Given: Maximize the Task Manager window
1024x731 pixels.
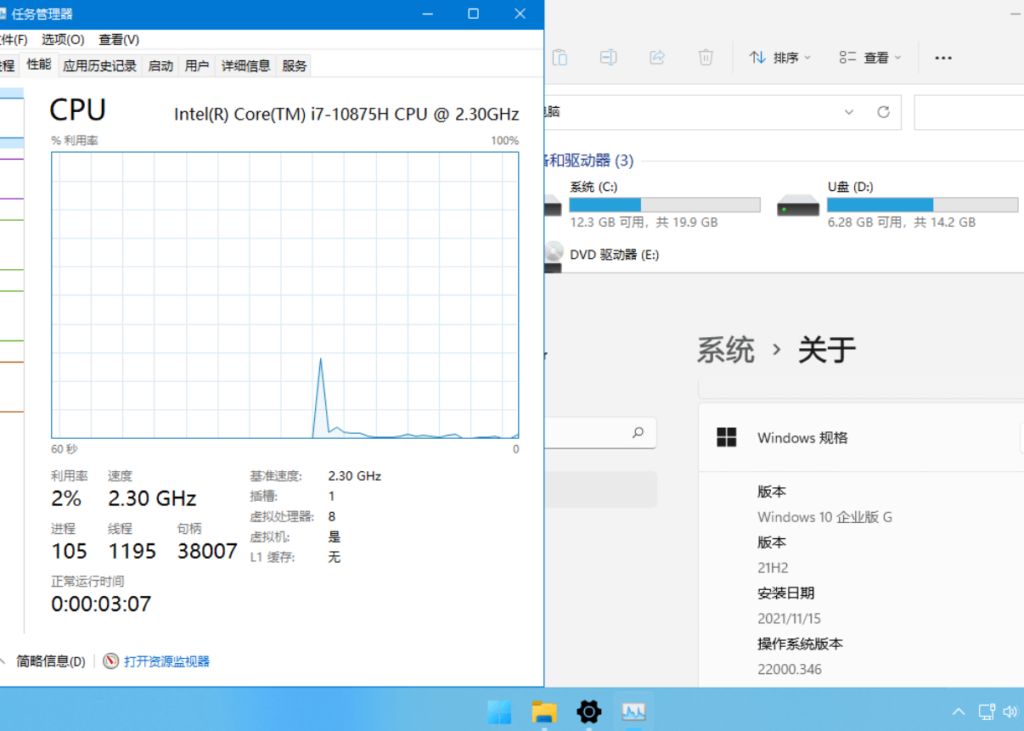Looking at the screenshot, I should click(x=473, y=14).
